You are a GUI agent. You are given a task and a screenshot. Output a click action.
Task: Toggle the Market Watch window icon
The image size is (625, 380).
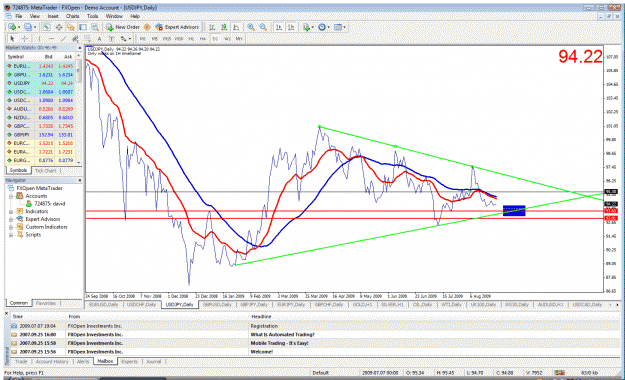47,27
